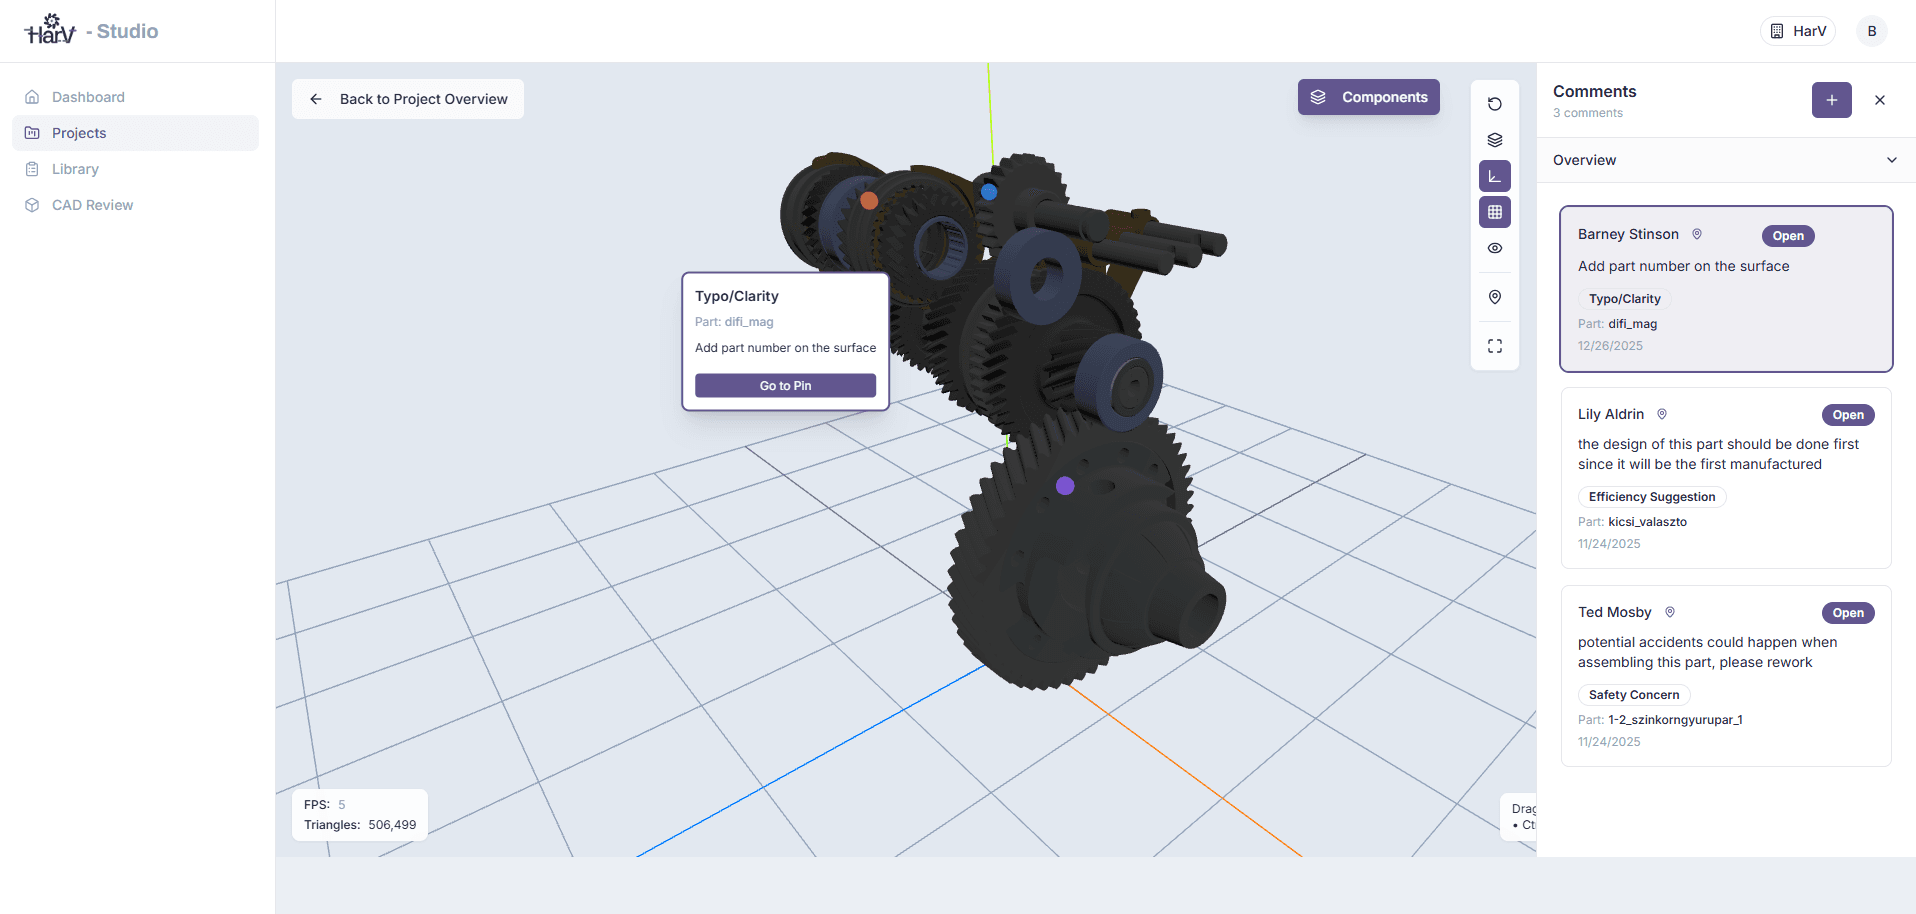Click Open status on Lily Aldrin comment
The width and height of the screenshot is (1916, 914).
click(x=1848, y=415)
